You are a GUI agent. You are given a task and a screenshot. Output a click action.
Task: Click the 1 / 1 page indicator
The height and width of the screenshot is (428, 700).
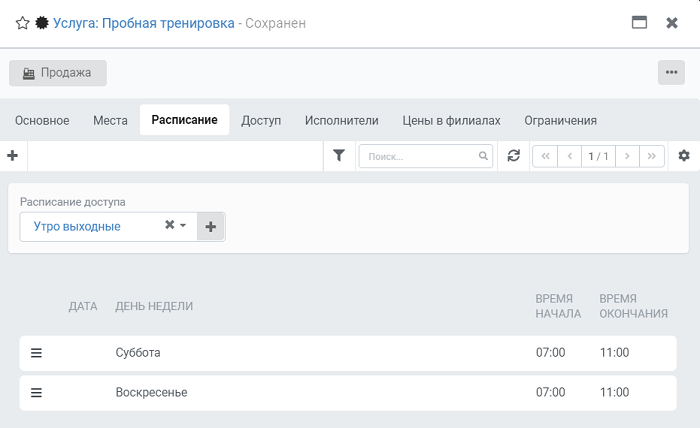click(x=598, y=156)
